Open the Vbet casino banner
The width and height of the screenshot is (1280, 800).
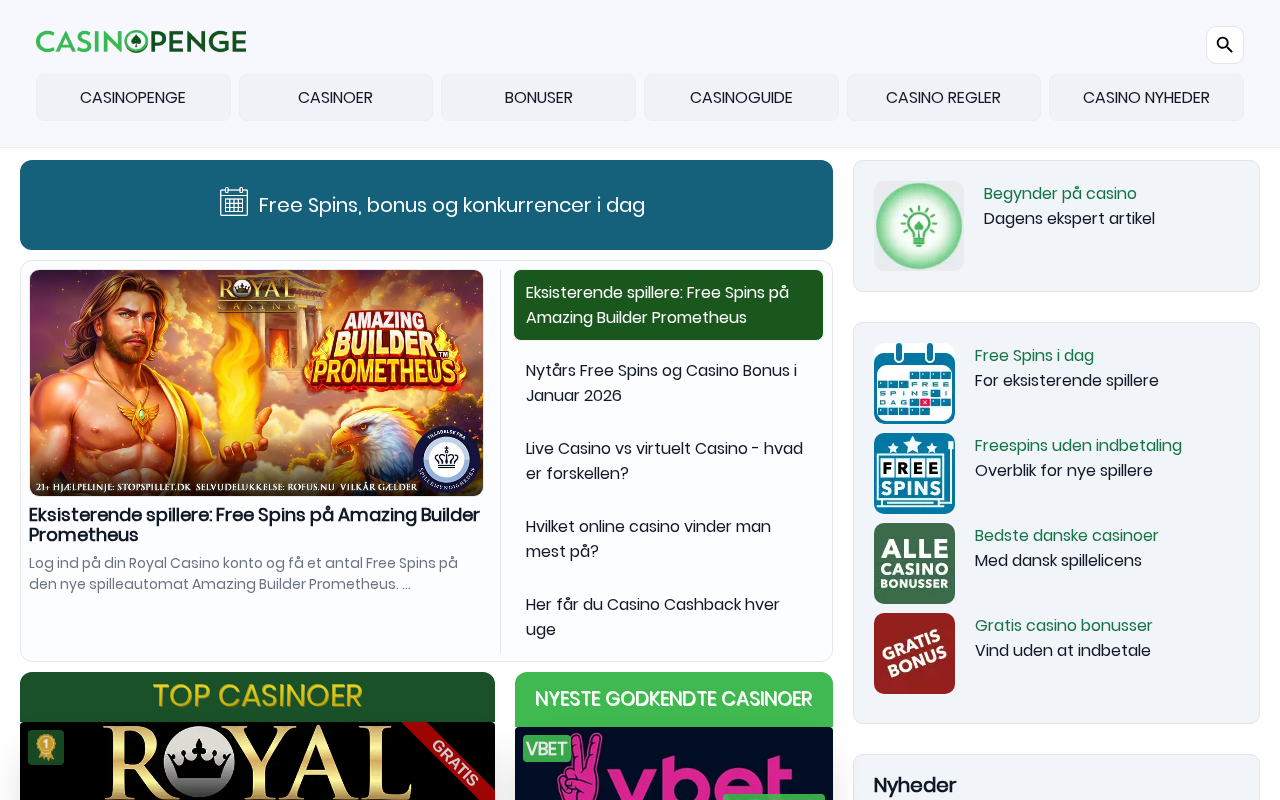pos(674,764)
